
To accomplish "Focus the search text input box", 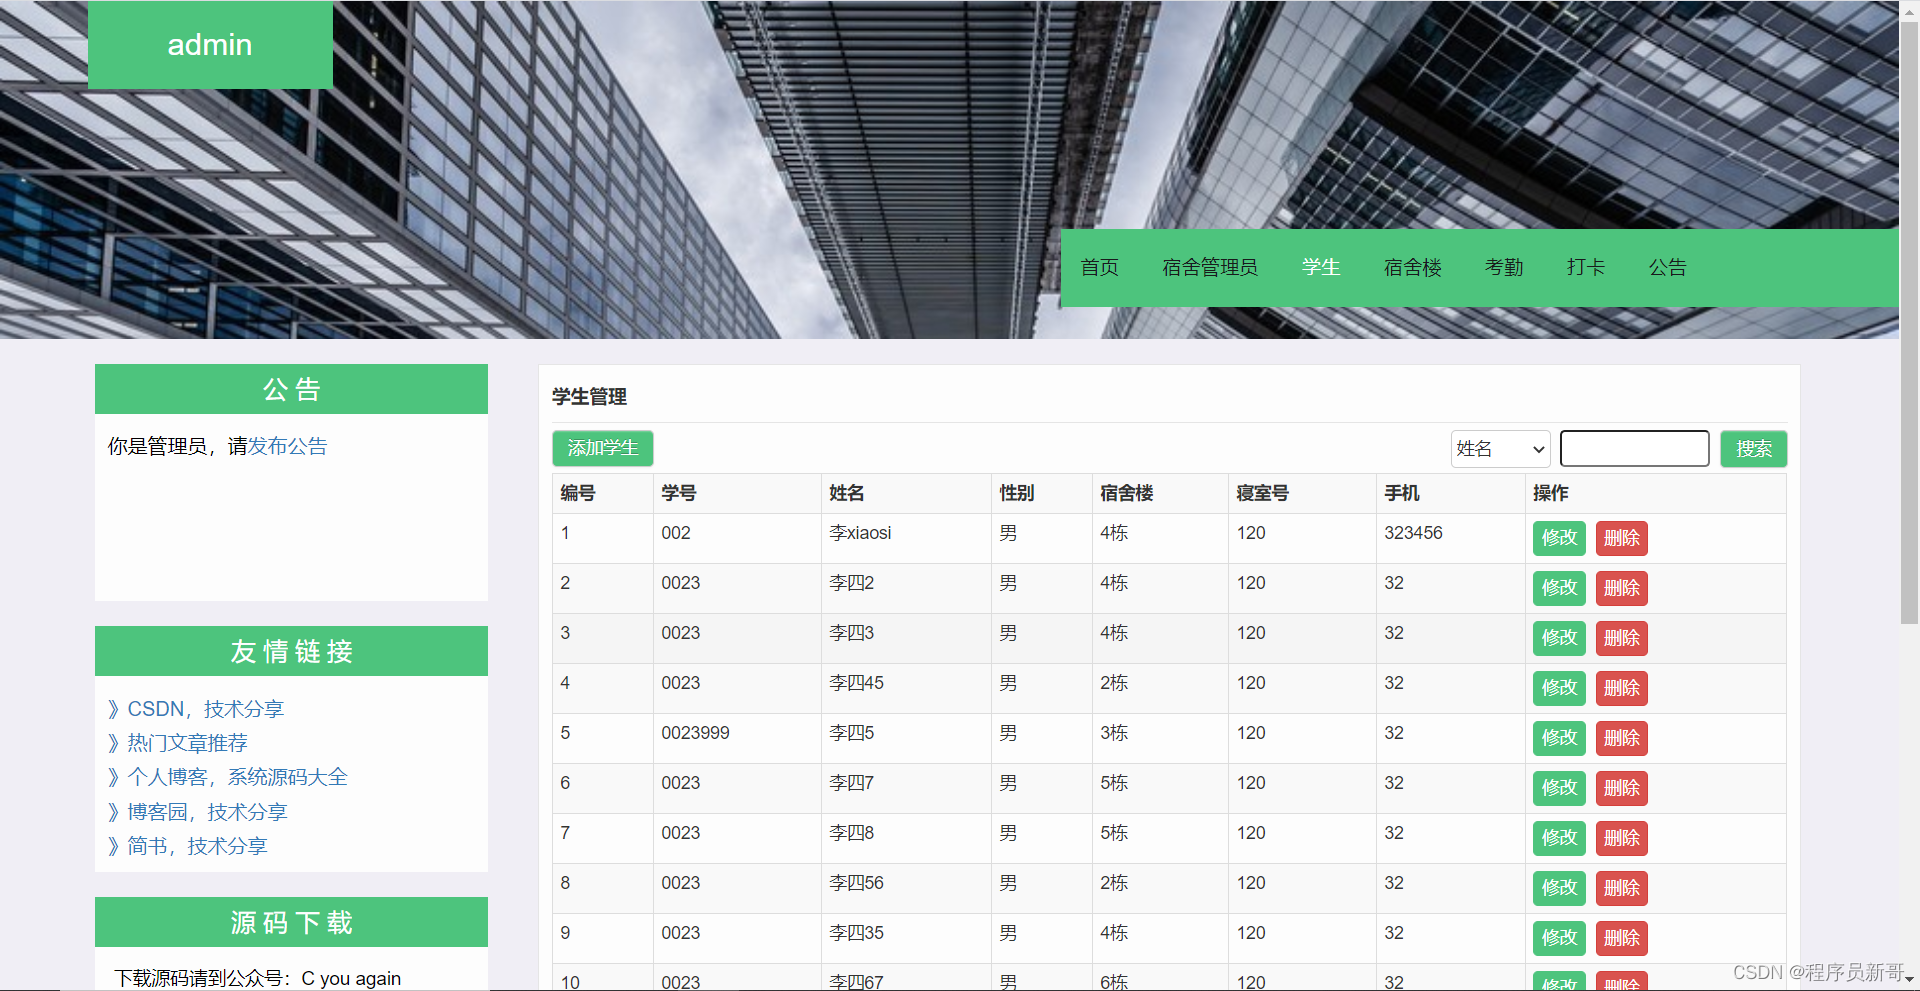I will click(x=1635, y=449).
